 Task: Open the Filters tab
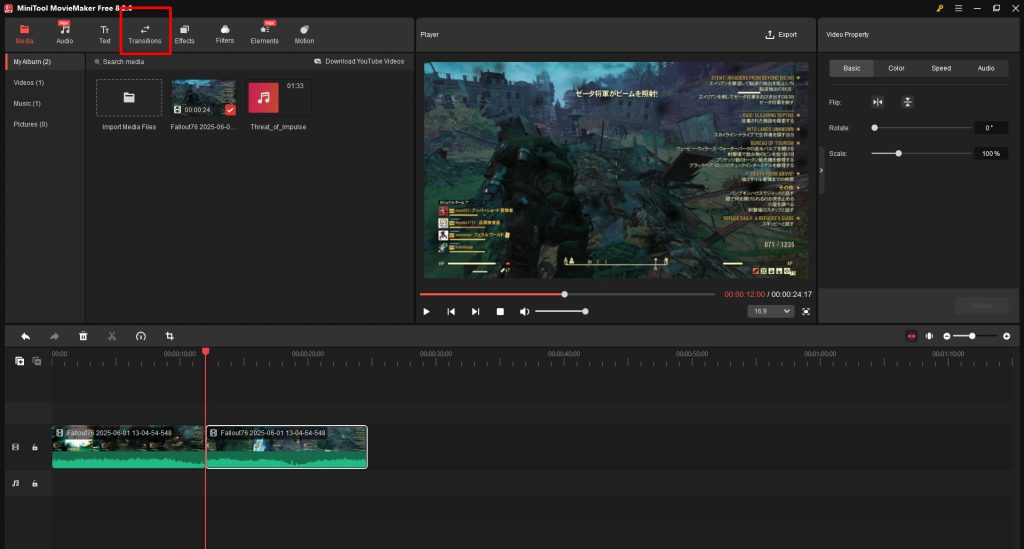225,34
